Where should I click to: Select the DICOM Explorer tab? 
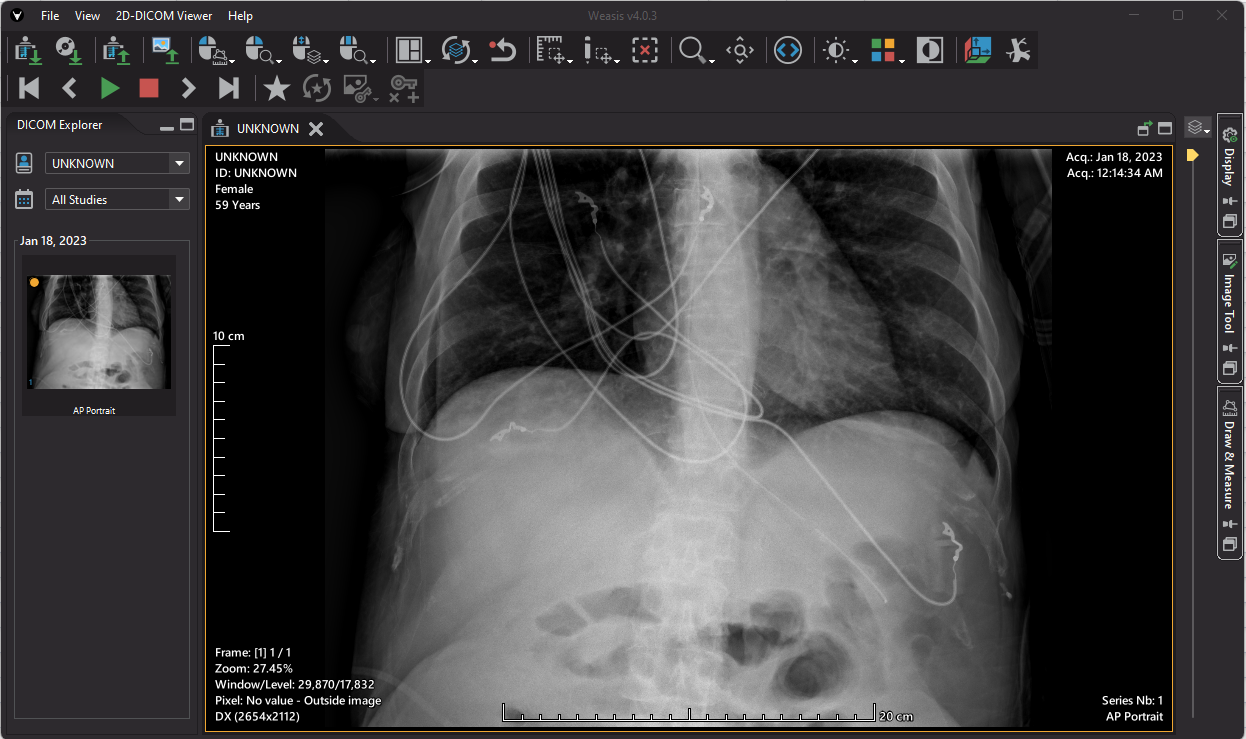coord(60,125)
